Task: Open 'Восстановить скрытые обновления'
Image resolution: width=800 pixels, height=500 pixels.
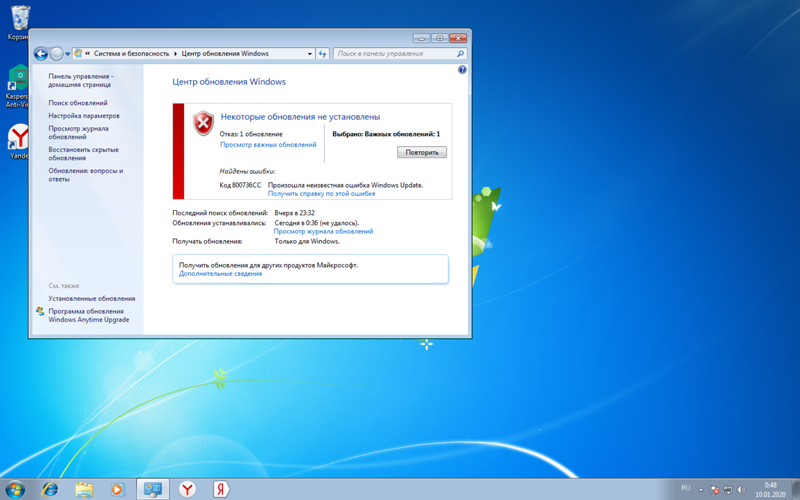Action: [84, 154]
